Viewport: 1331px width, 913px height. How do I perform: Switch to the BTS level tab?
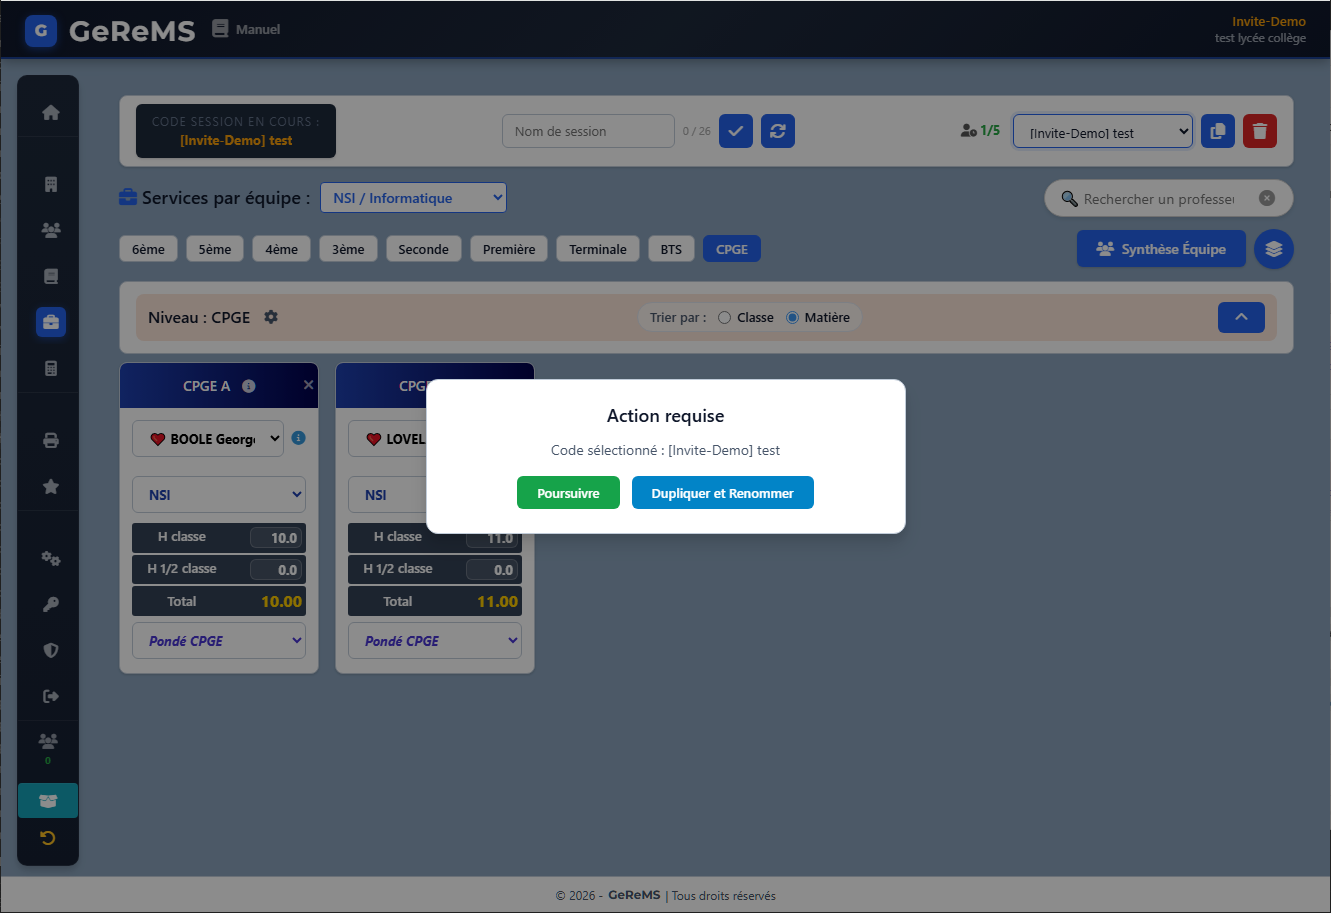671,249
